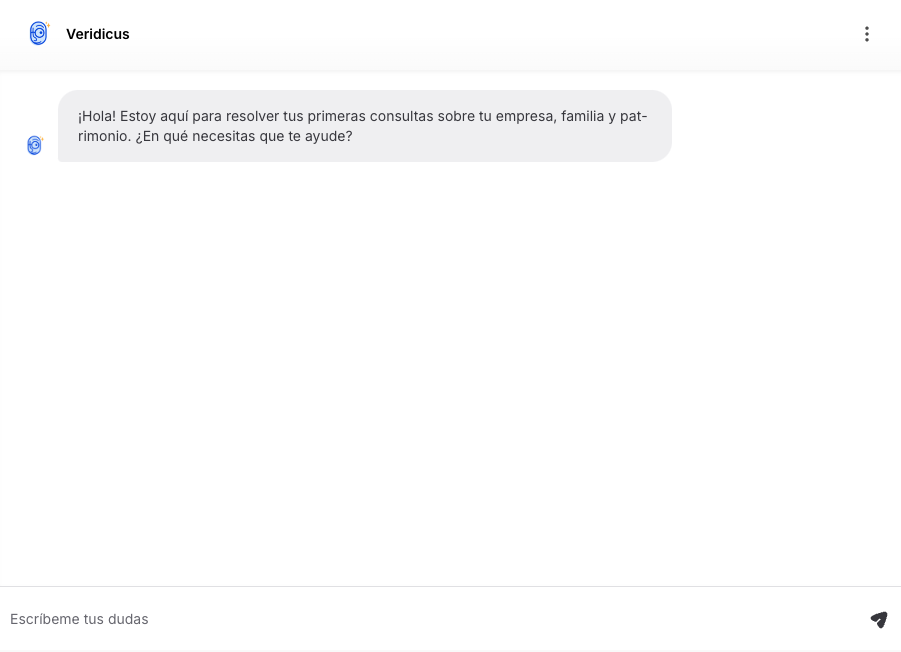Submit the question using the send icon
The height and width of the screenshot is (652, 901).
click(879, 619)
